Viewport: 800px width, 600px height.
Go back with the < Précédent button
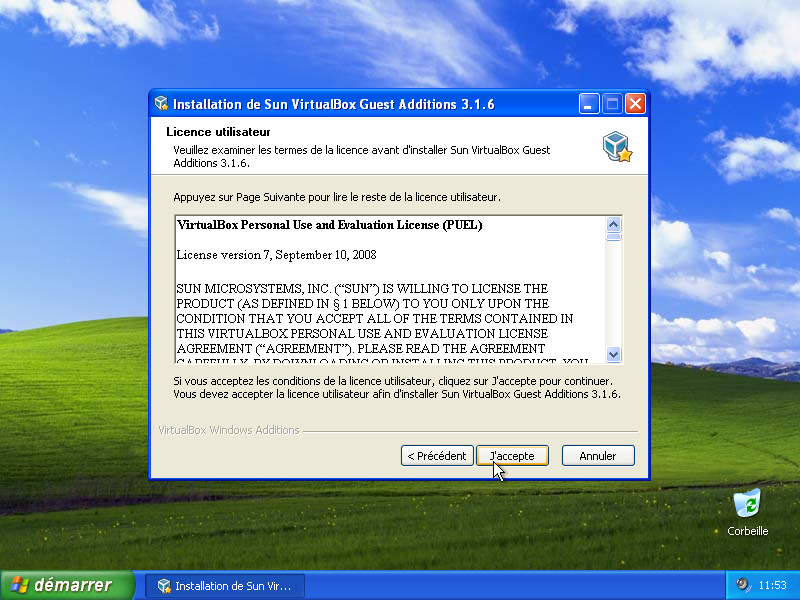click(436, 456)
